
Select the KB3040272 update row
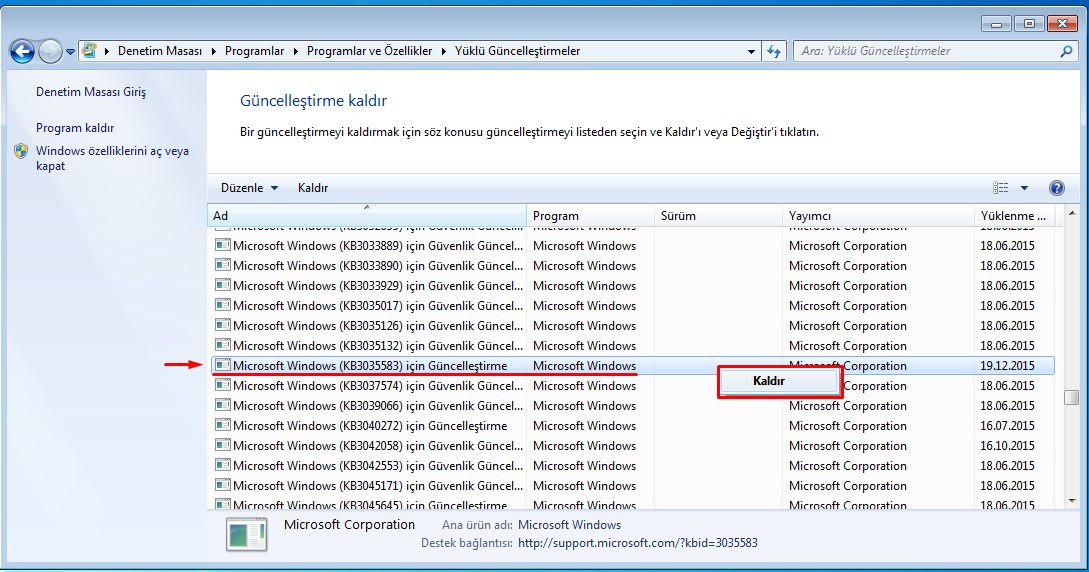click(x=370, y=426)
